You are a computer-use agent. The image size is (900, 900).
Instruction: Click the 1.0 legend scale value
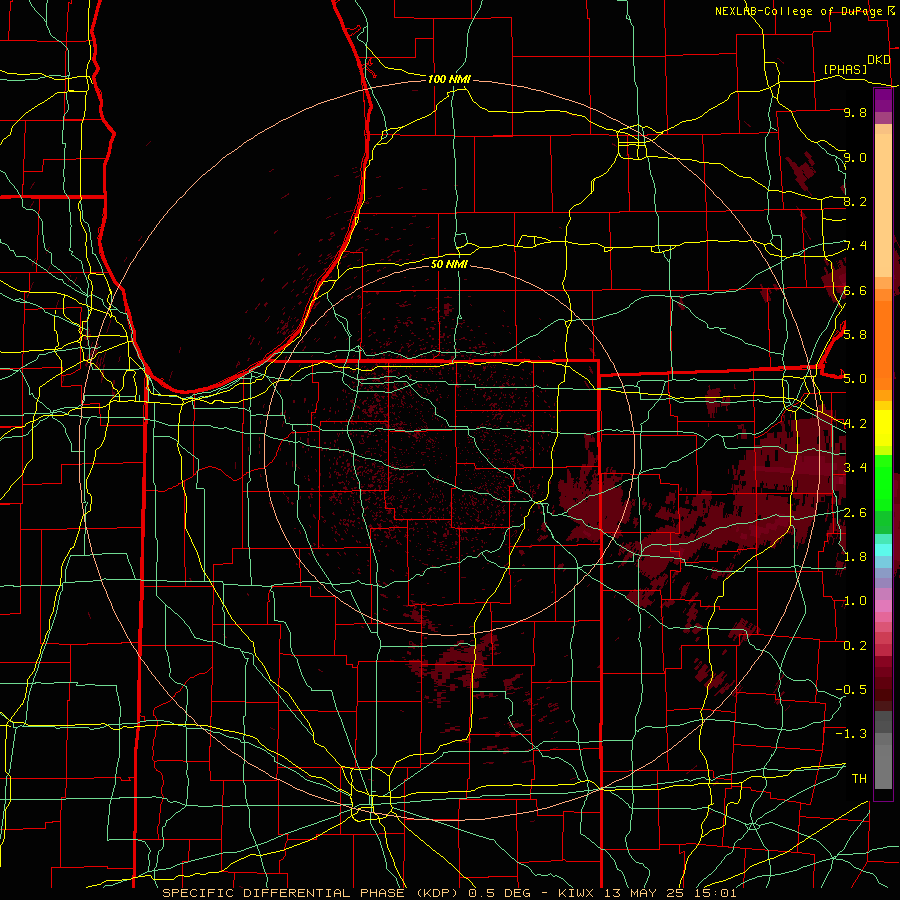click(x=855, y=601)
